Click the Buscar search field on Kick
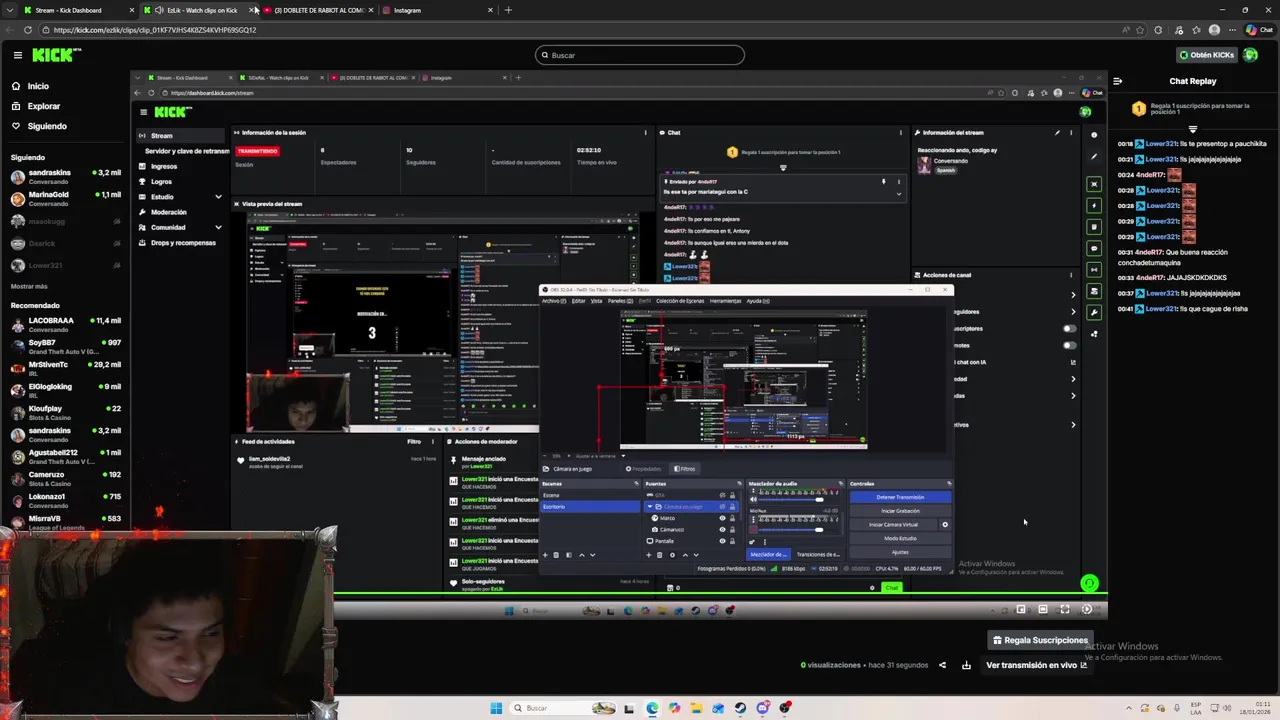Viewport: 1280px width, 720px height. pyautogui.click(x=640, y=55)
